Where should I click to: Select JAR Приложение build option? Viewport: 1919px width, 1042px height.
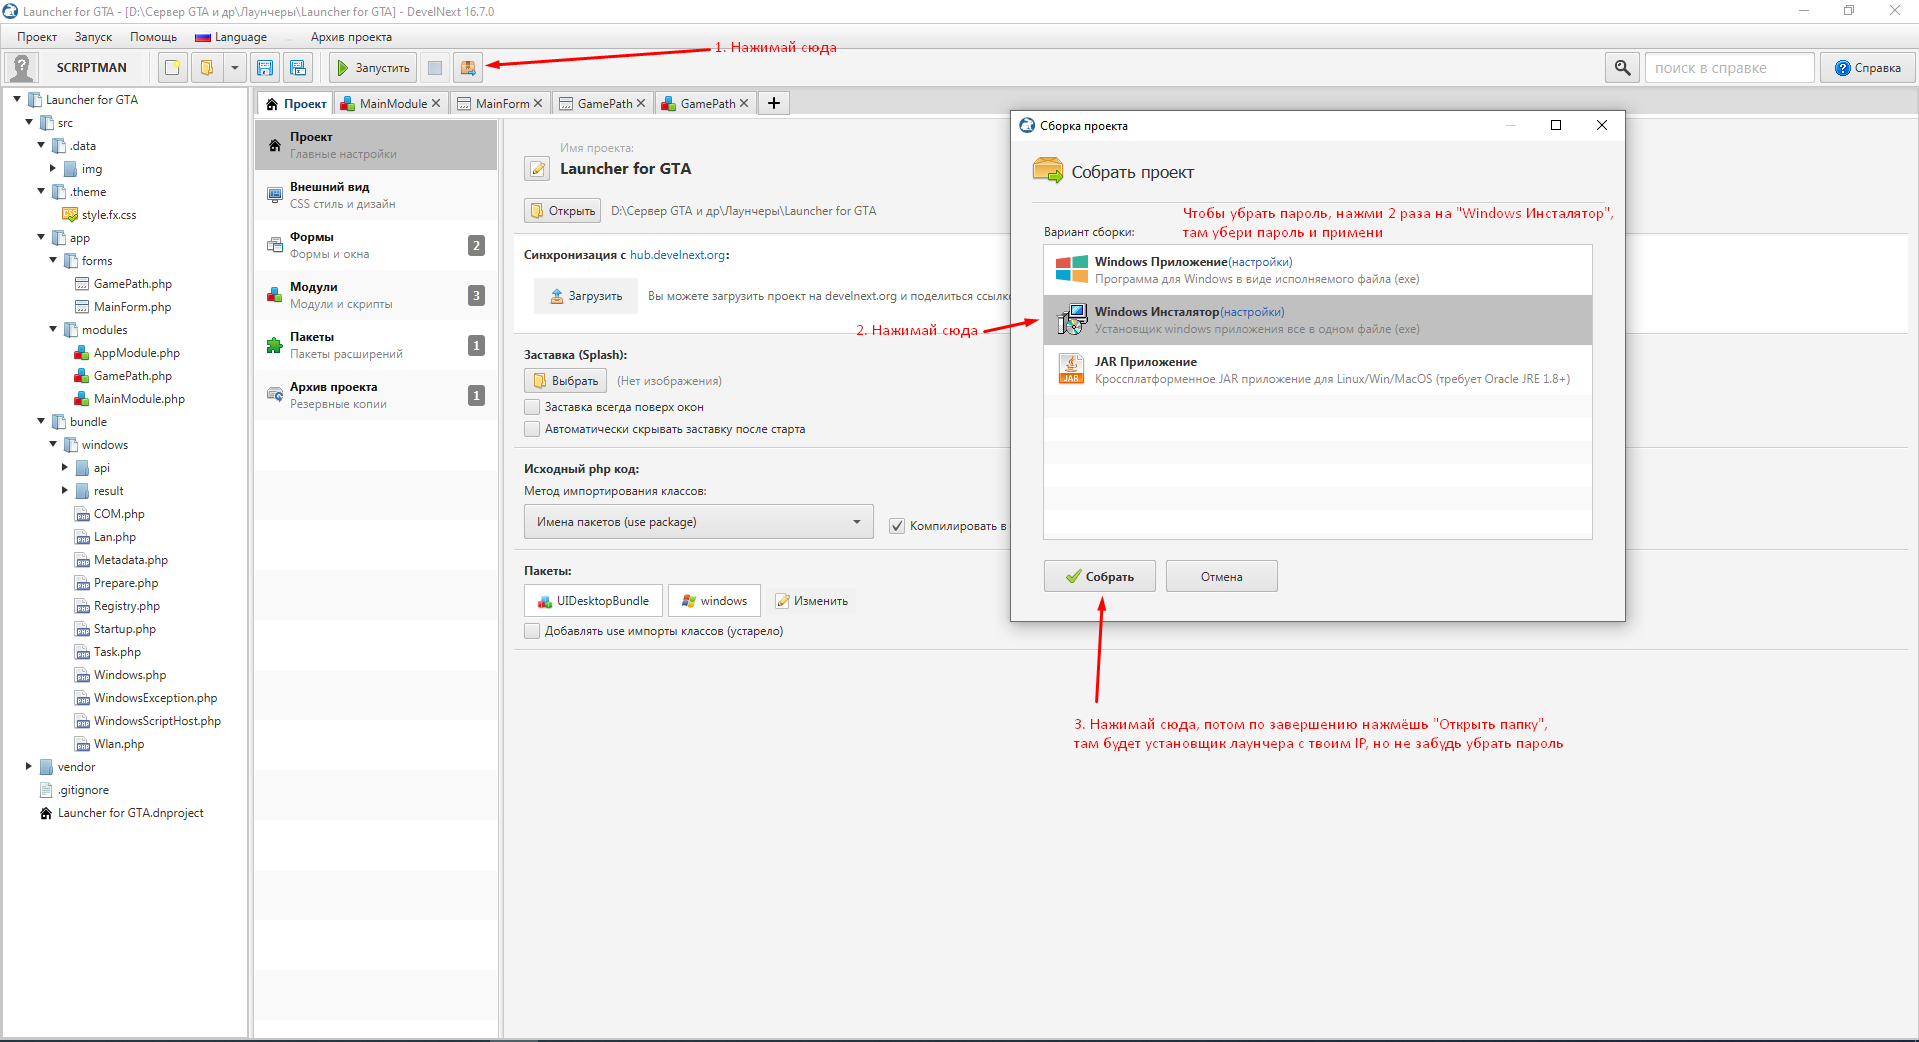(1317, 370)
